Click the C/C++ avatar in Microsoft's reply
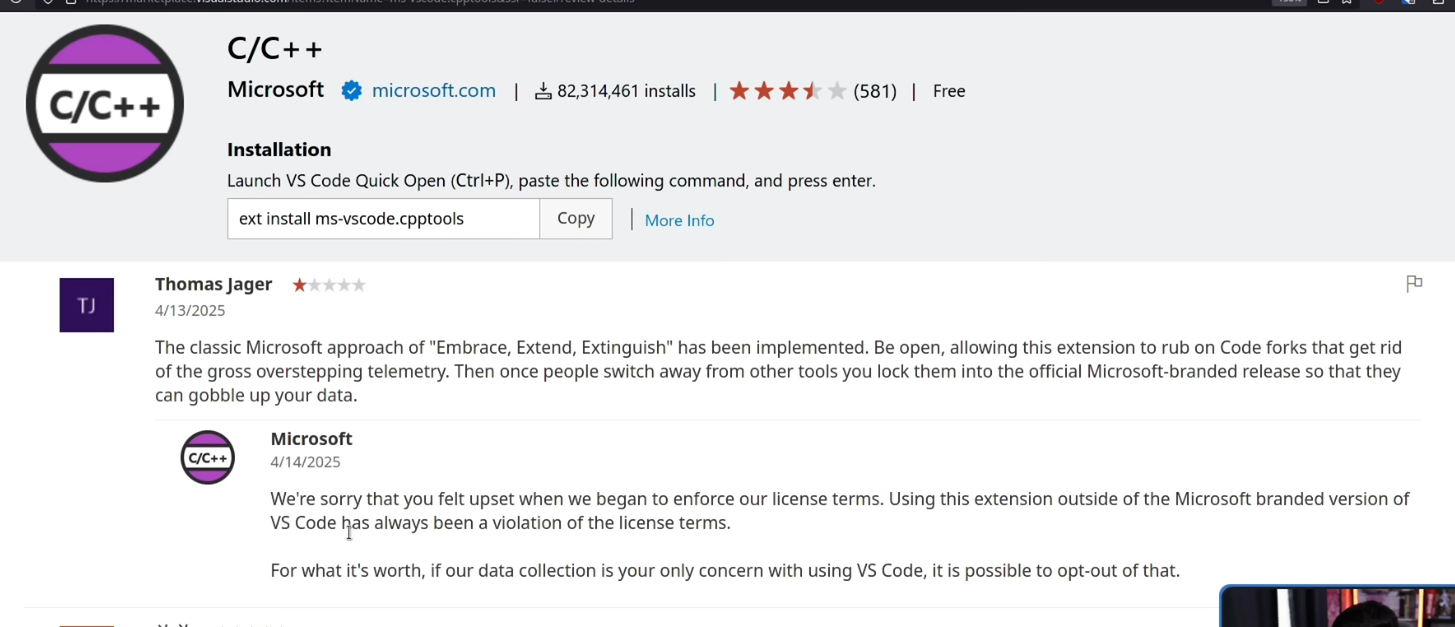The width and height of the screenshot is (1455, 627). (208, 457)
